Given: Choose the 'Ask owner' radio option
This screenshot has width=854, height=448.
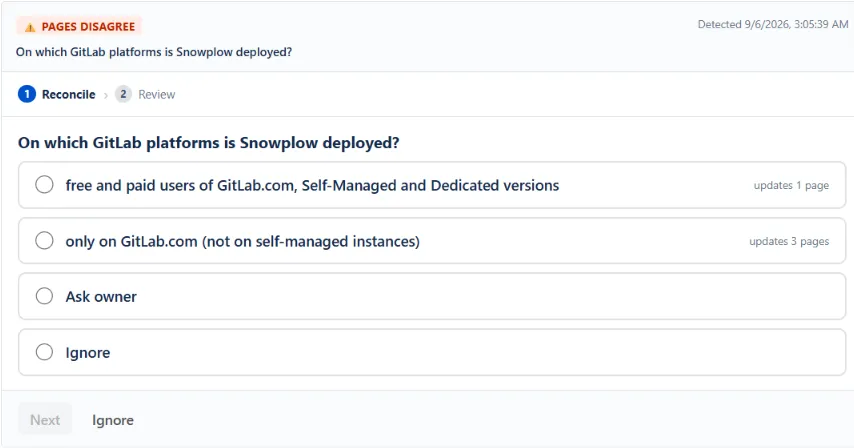Looking at the screenshot, I should [44, 296].
